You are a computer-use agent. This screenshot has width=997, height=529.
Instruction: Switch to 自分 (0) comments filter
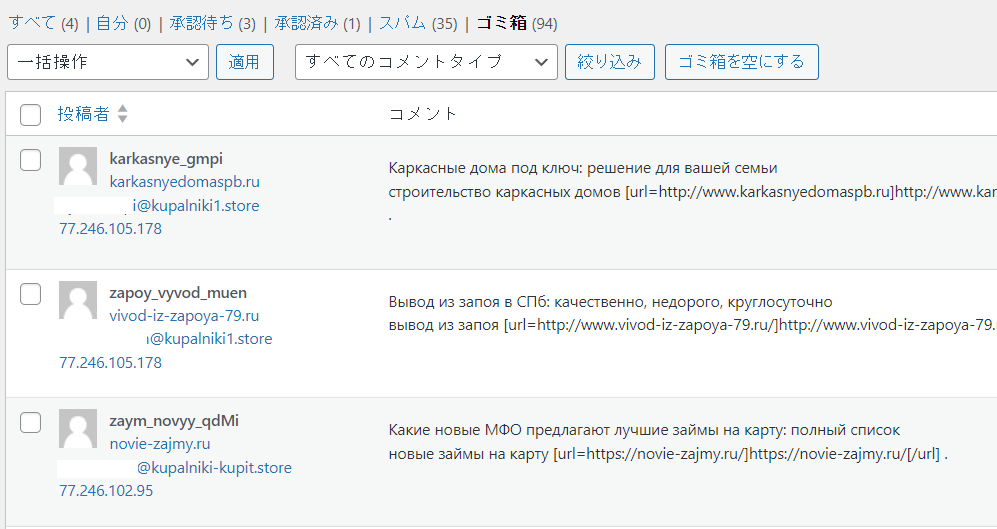(123, 24)
